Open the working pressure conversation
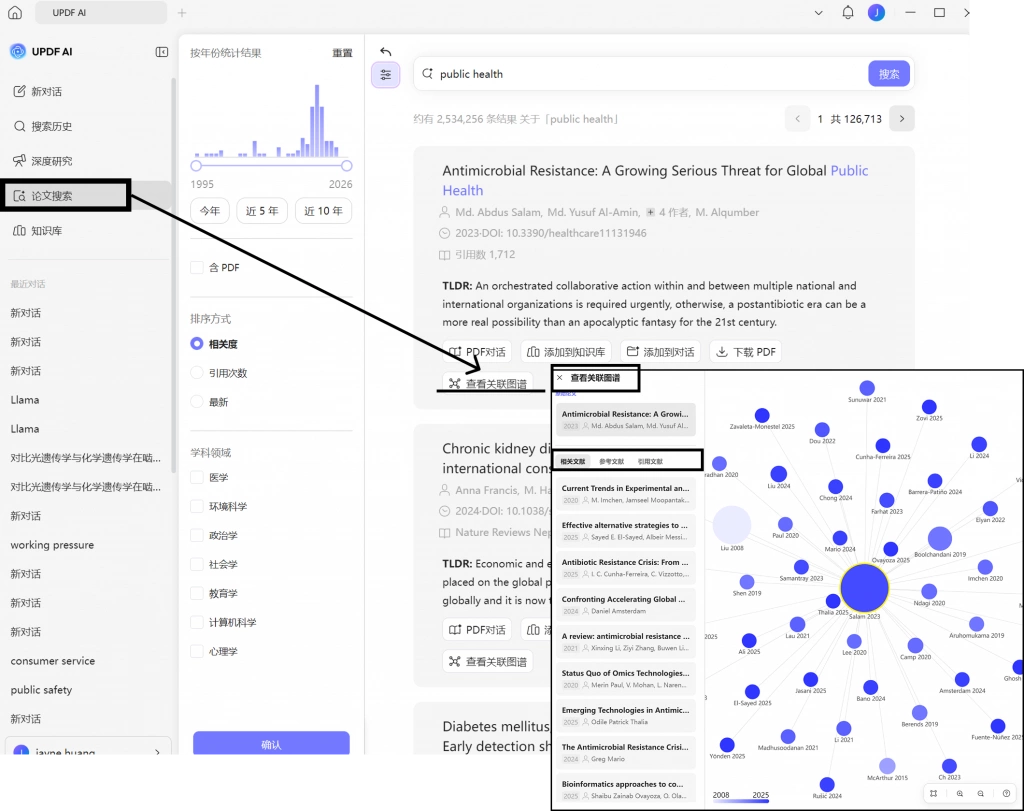 point(52,545)
